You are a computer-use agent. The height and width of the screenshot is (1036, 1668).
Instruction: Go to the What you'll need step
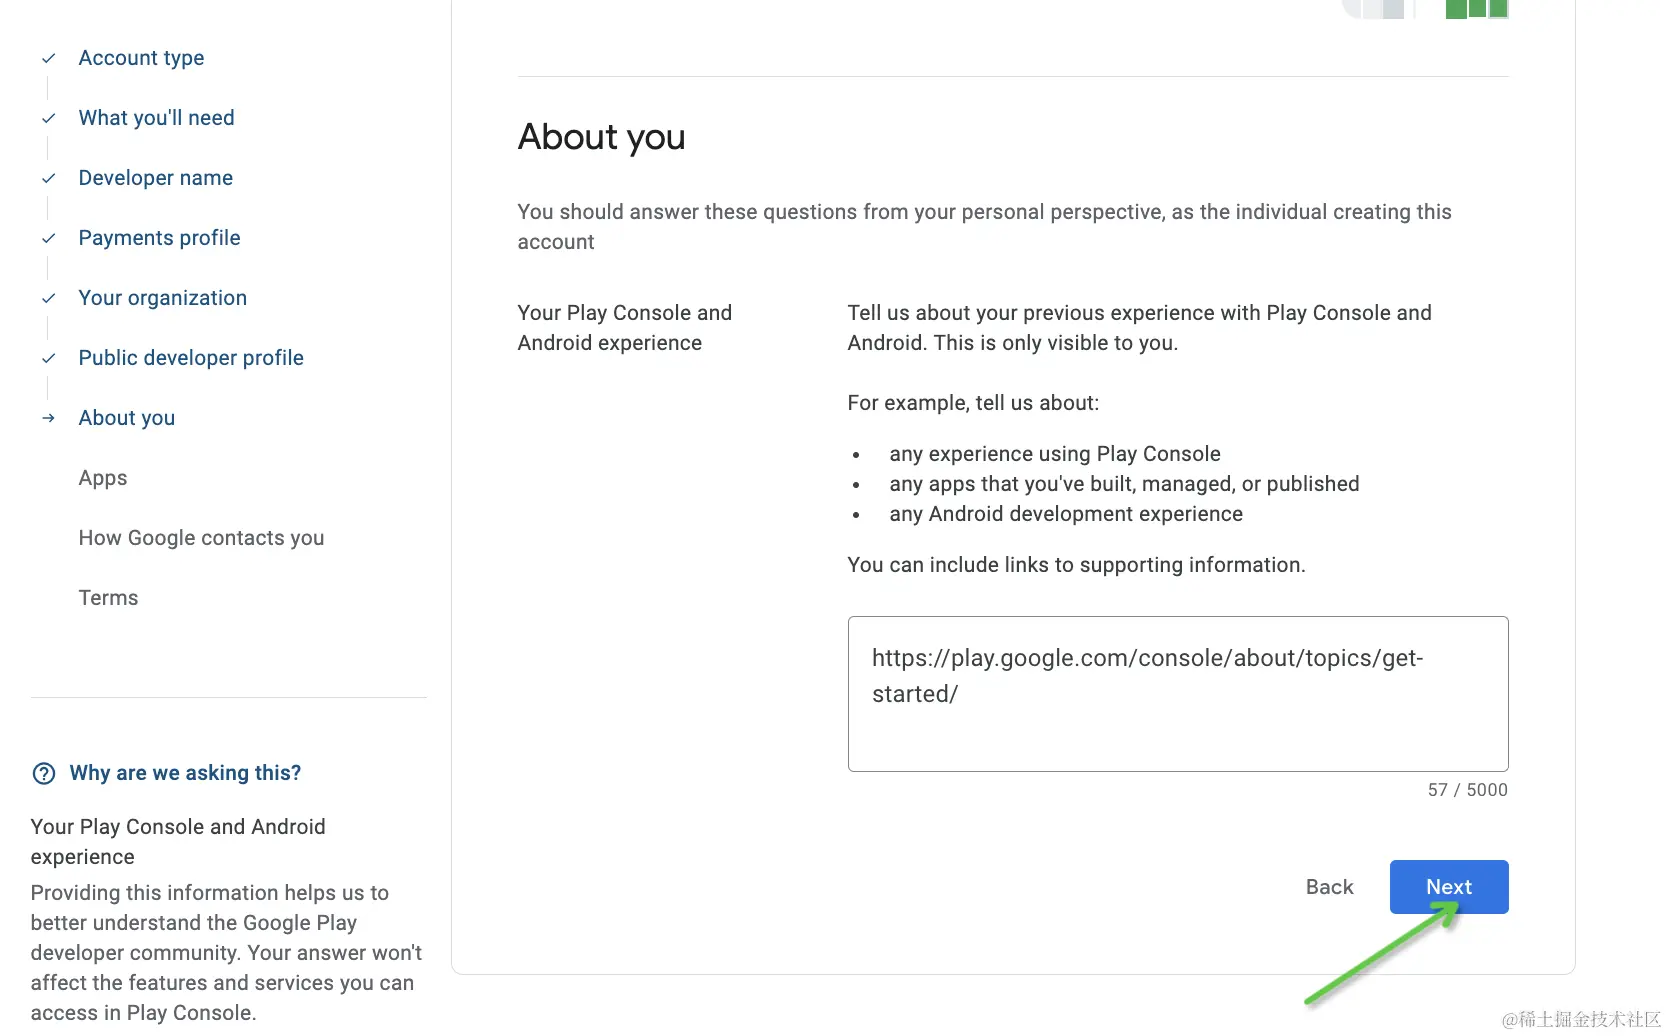click(156, 118)
